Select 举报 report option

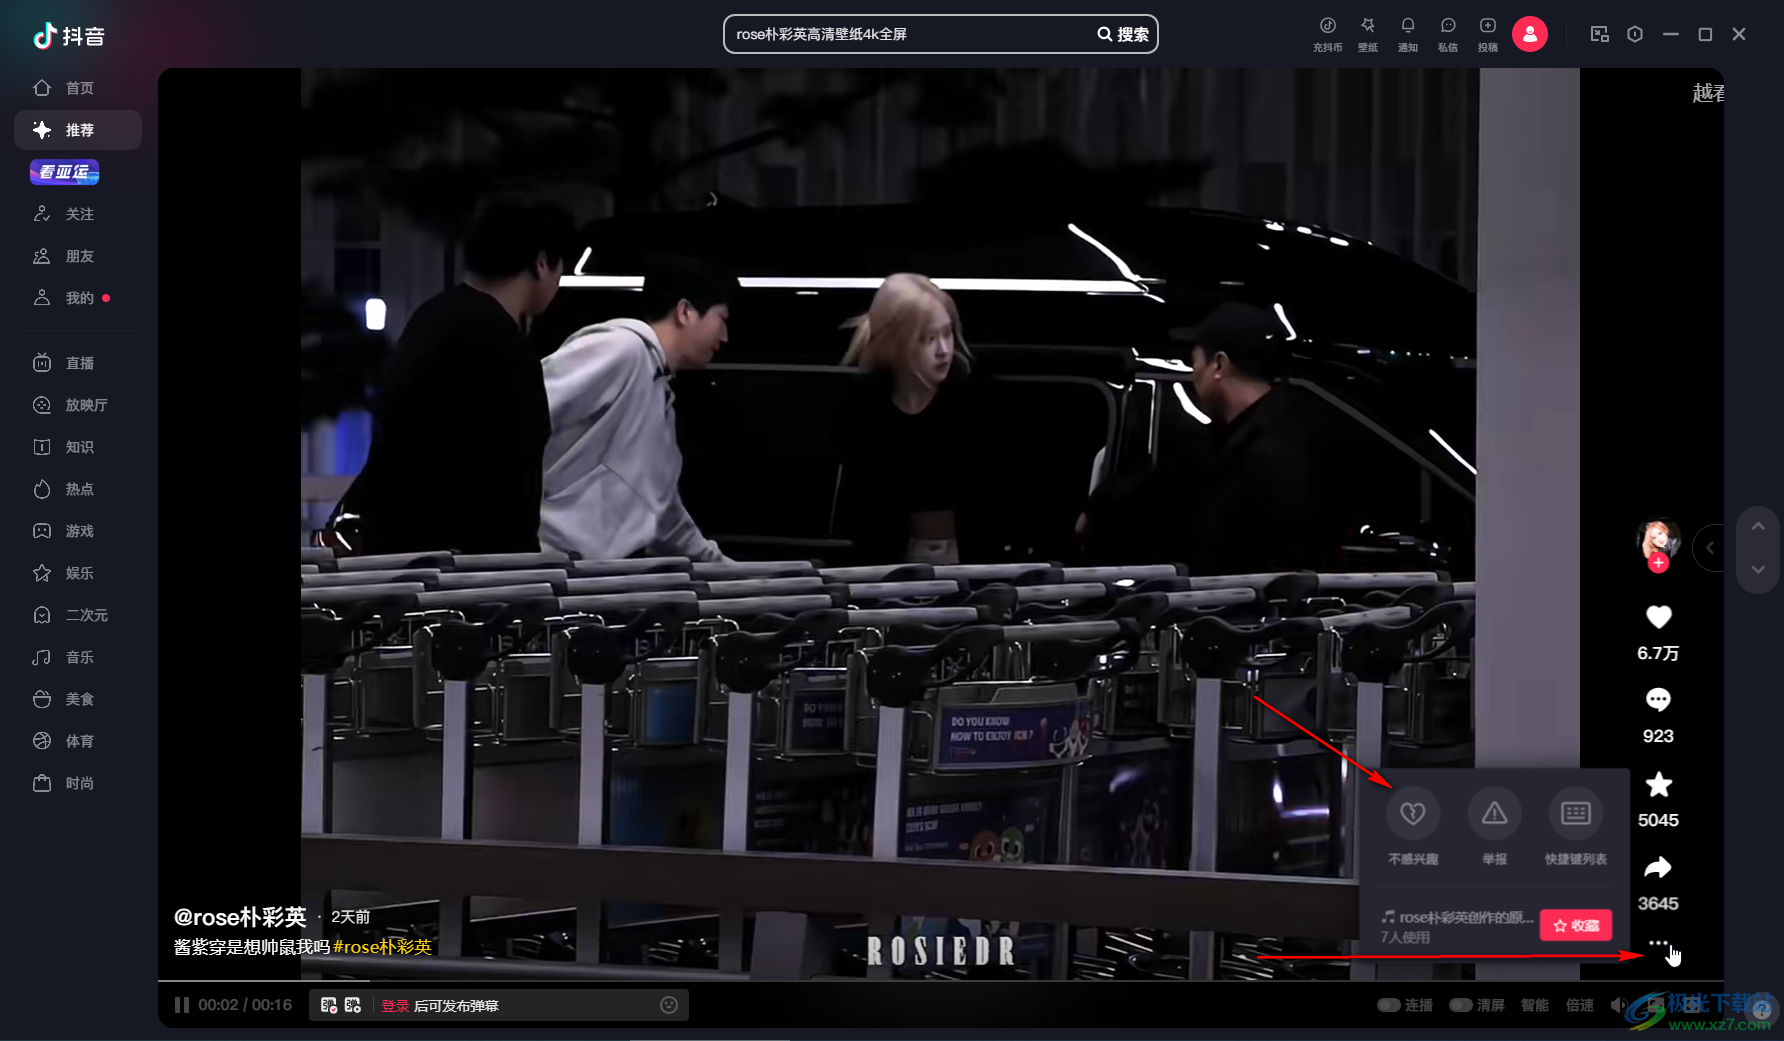(x=1494, y=826)
